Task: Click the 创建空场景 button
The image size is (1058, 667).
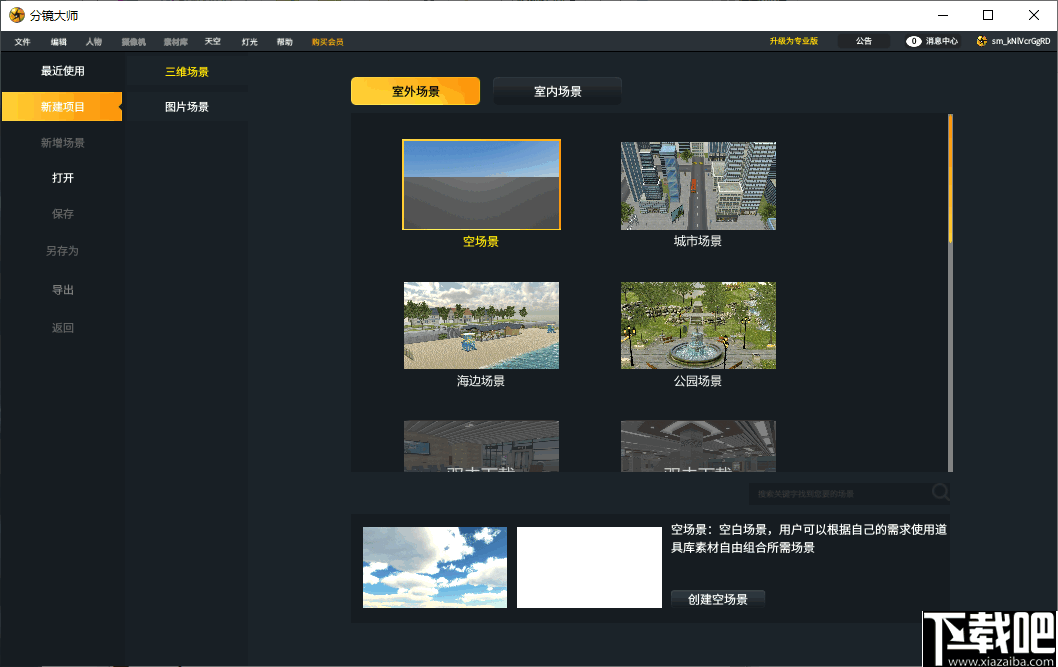Action: tap(718, 600)
